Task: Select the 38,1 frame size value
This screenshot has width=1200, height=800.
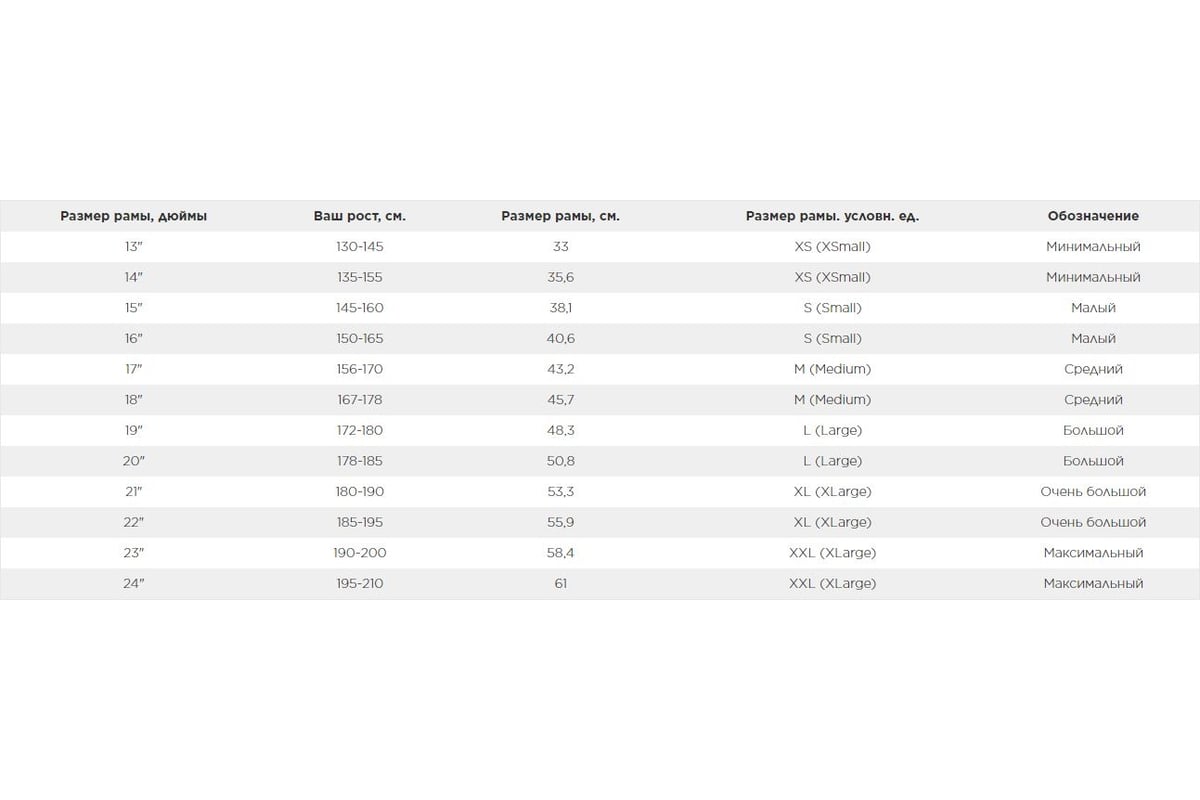Action: (560, 308)
